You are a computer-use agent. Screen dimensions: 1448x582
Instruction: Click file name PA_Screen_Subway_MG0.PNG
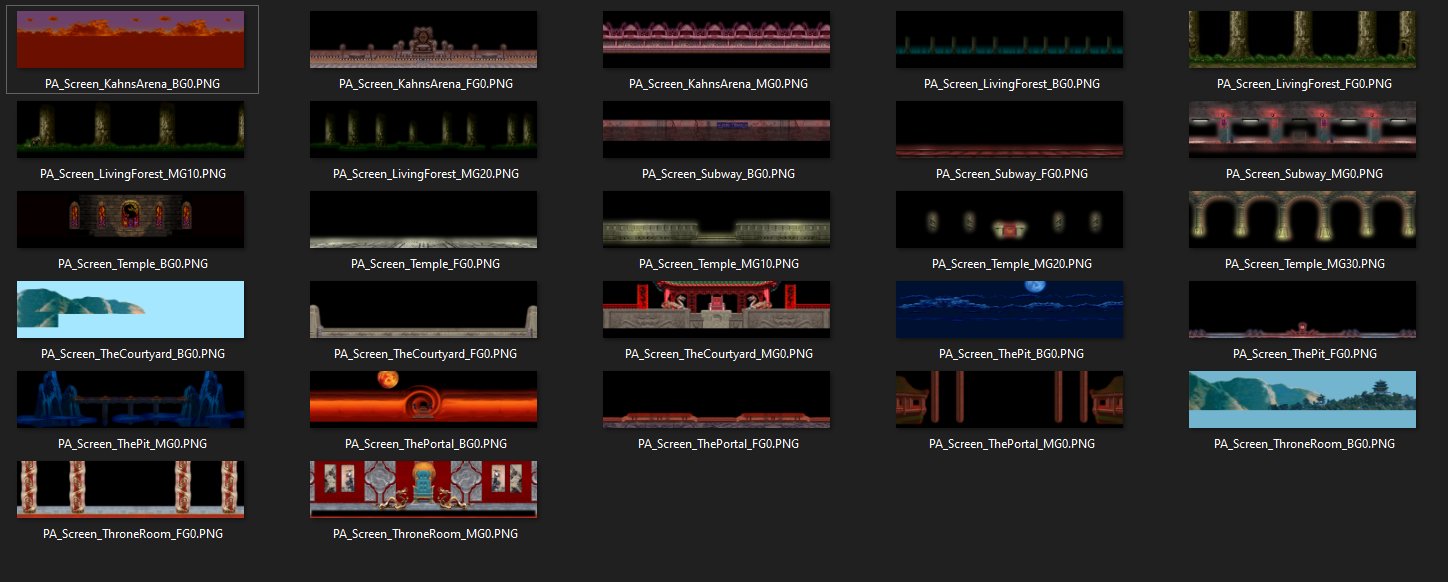pos(1304,174)
